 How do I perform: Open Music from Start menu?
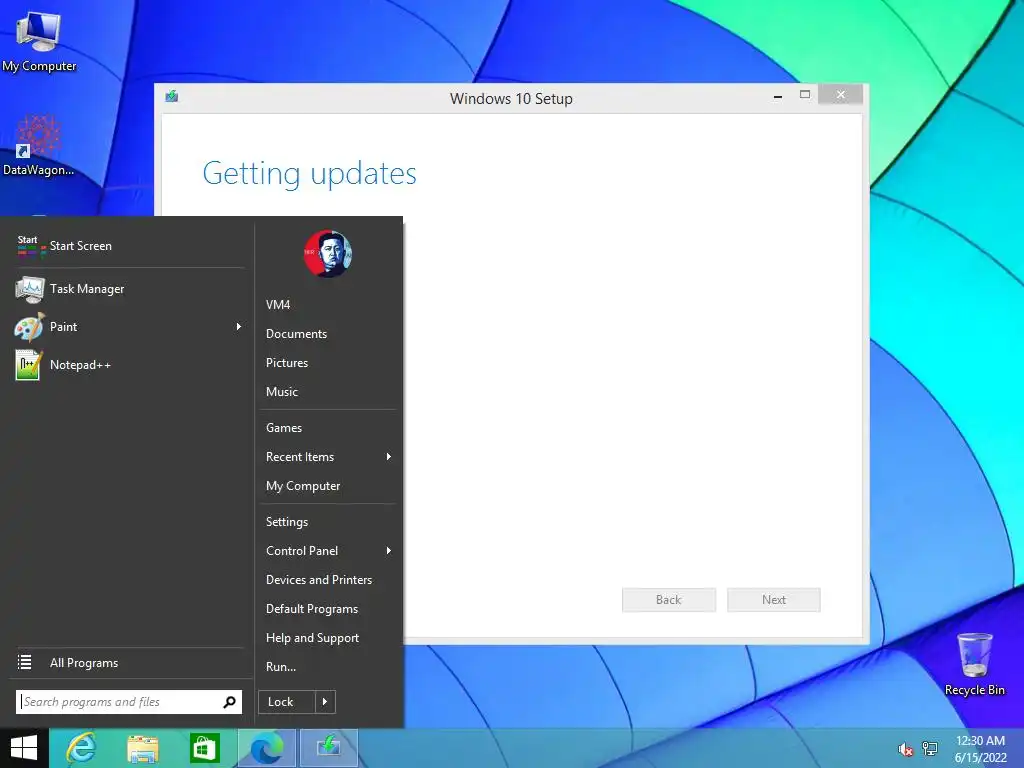(328, 392)
